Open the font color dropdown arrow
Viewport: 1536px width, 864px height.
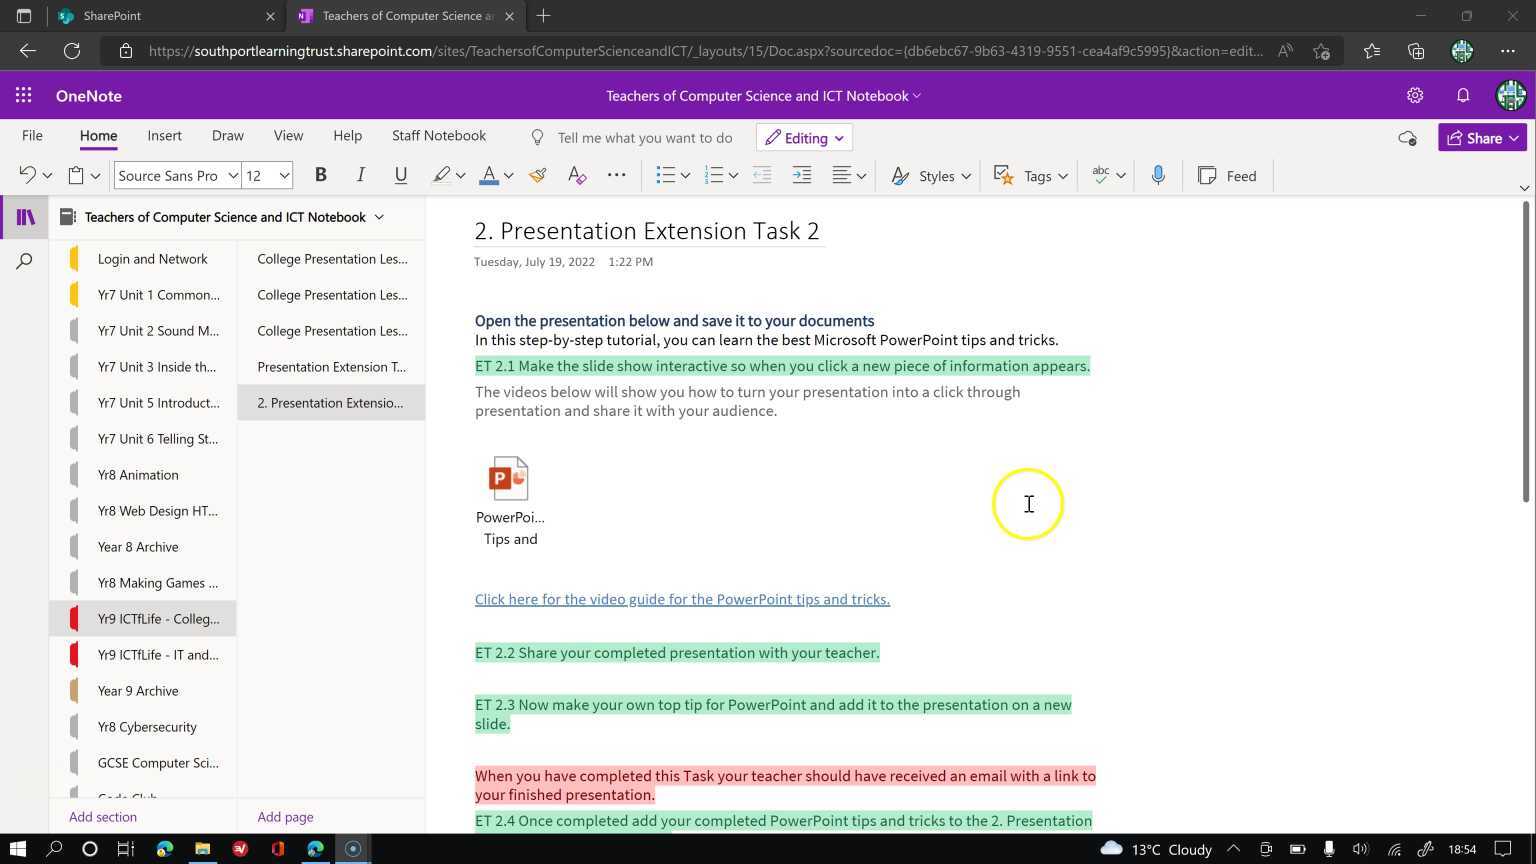[x=508, y=176]
